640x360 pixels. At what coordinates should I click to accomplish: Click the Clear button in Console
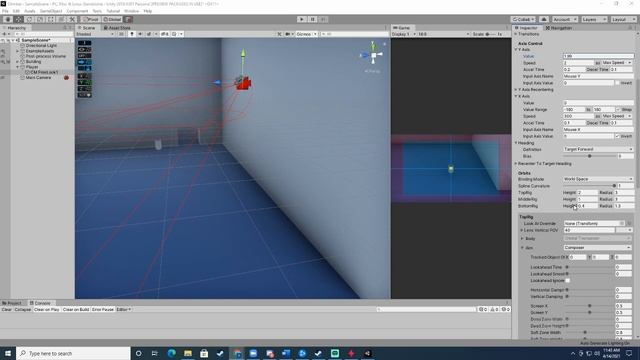7,309
